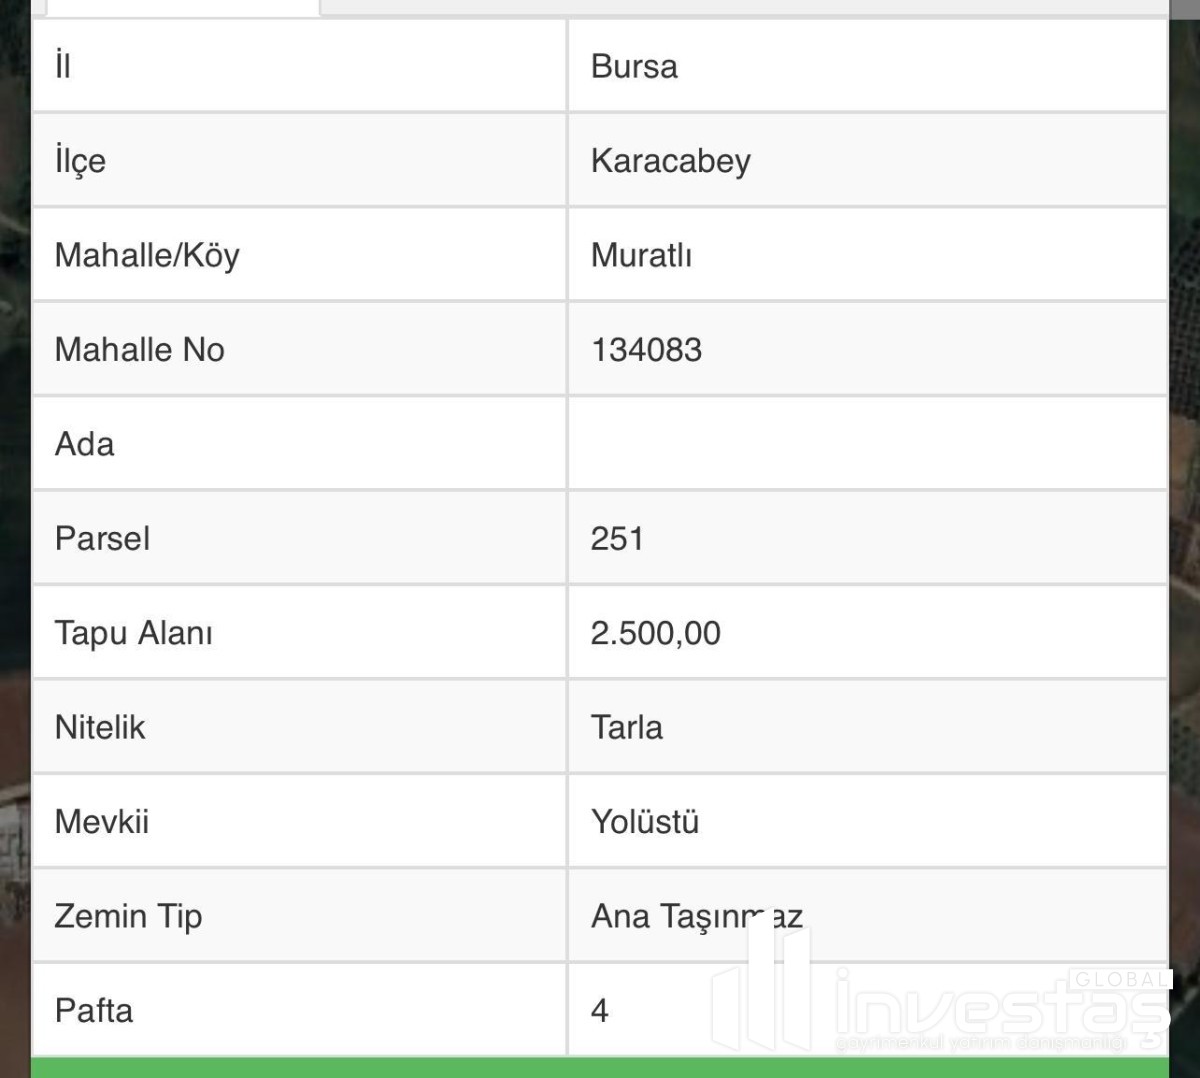Click the Pafta value 4
This screenshot has height=1078, width=1200.
[599, 1011]
